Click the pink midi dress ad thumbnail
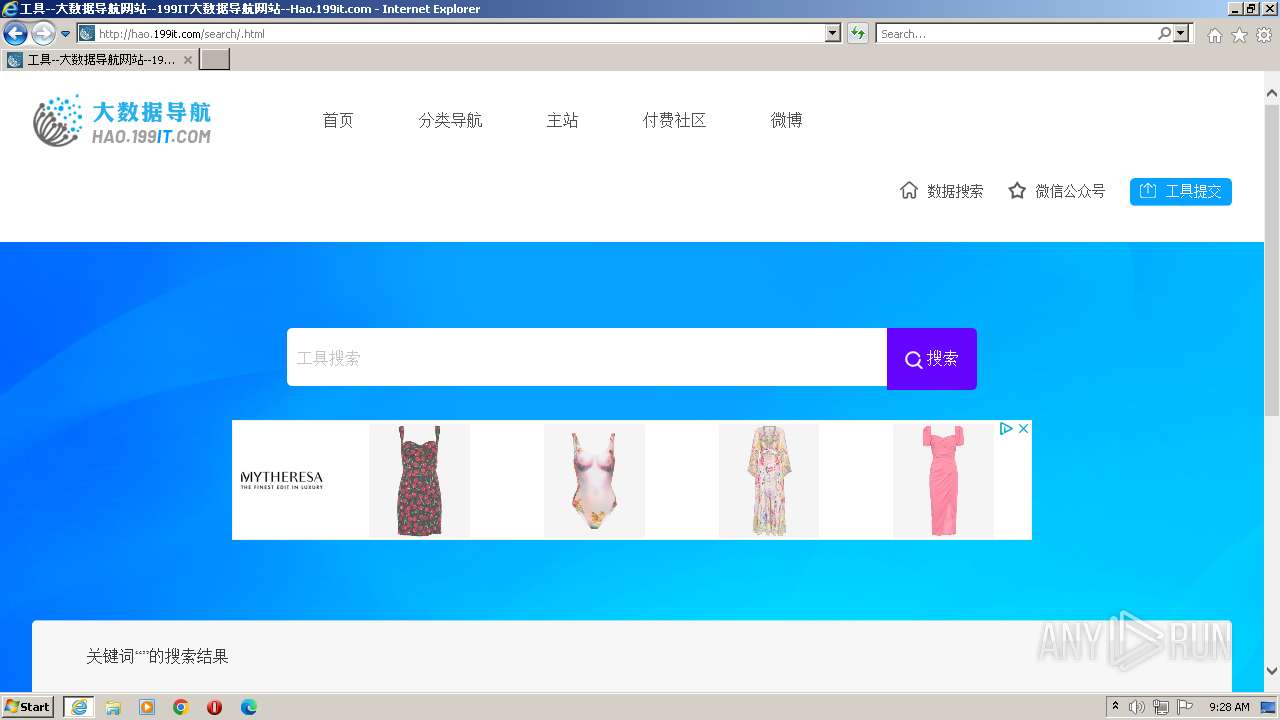Screen dimensions: 1280x720 click(x=943, y=480)
